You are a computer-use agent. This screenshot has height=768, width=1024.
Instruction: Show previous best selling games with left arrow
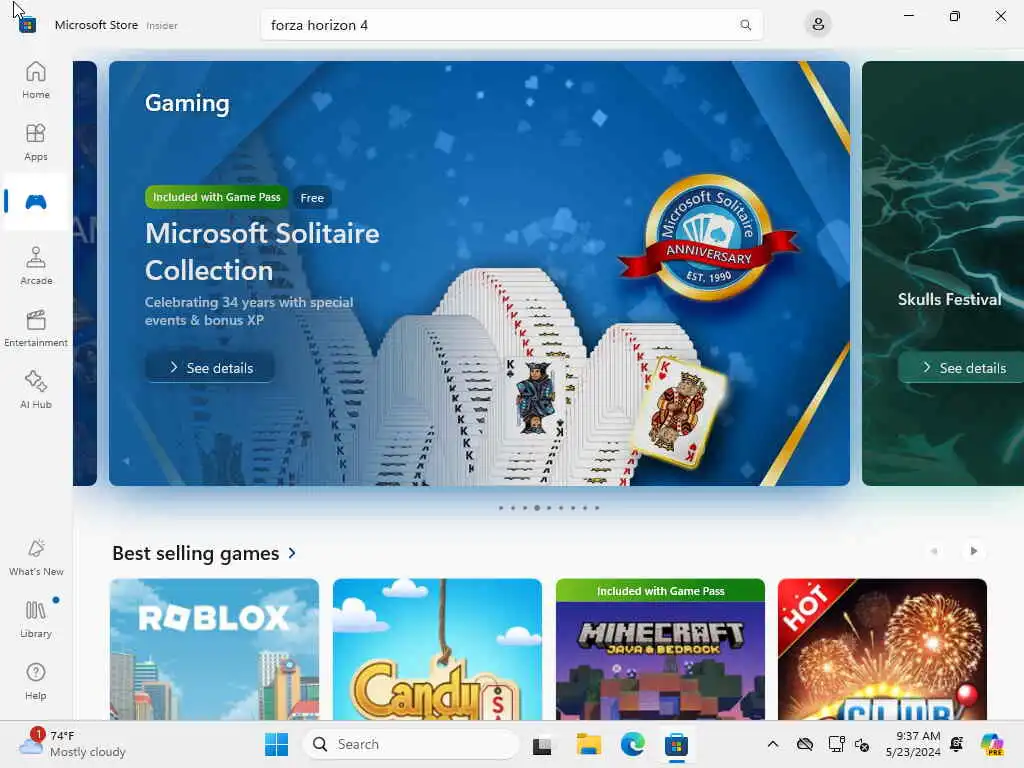[x=934, y=551]
